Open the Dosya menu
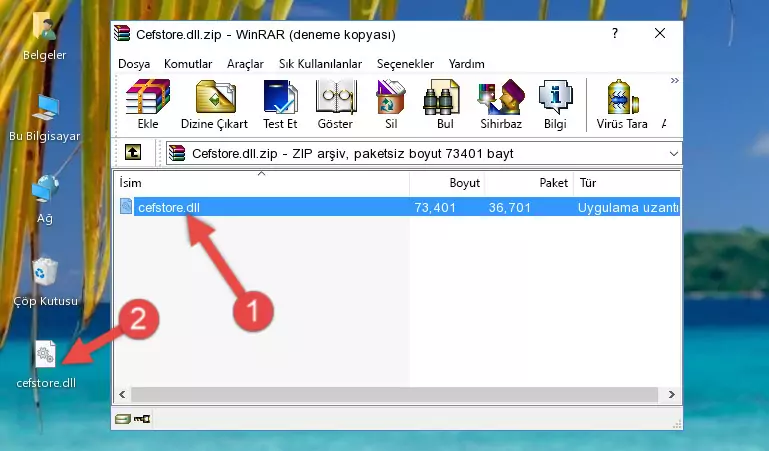The image size is (769, 451). (134, 64)
